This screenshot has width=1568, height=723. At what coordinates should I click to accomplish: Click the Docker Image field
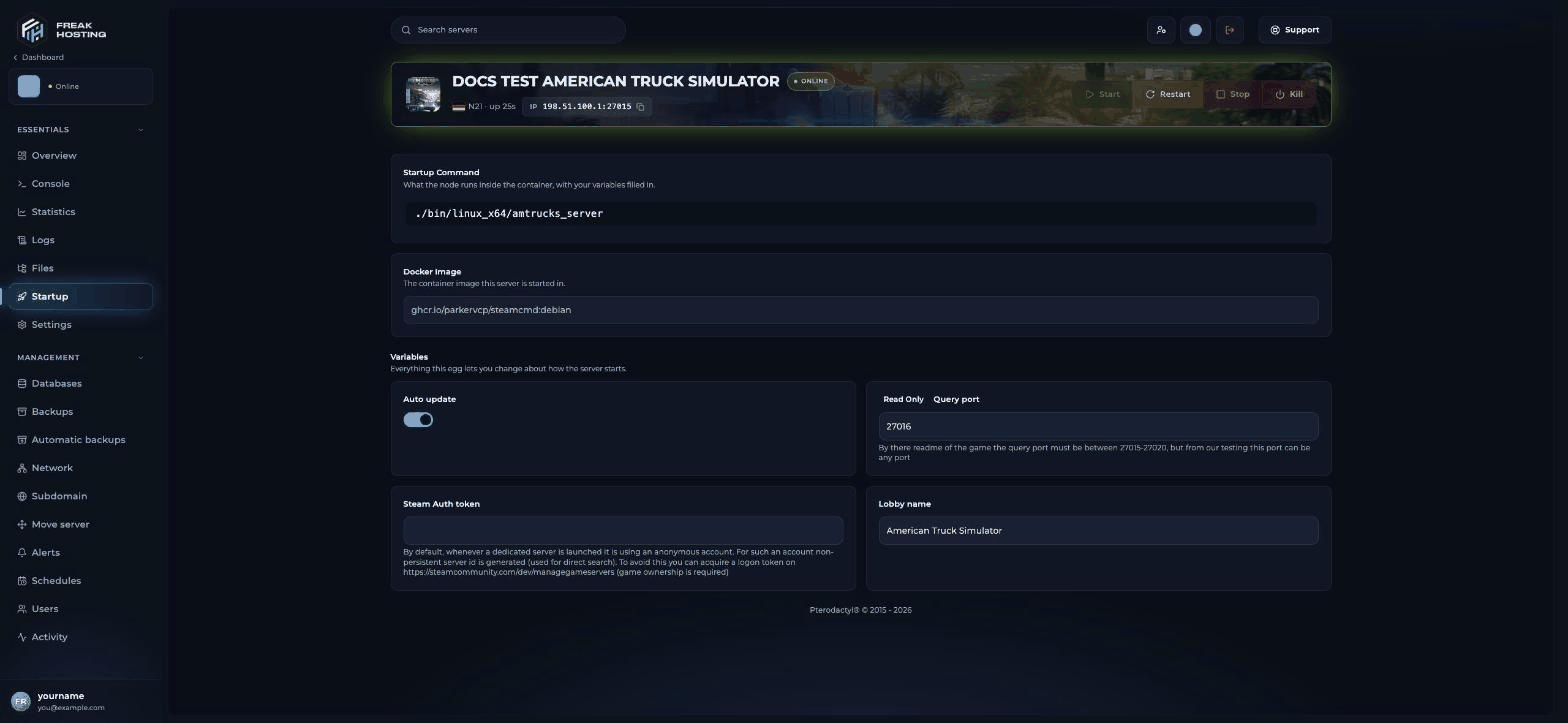point(860,310)
